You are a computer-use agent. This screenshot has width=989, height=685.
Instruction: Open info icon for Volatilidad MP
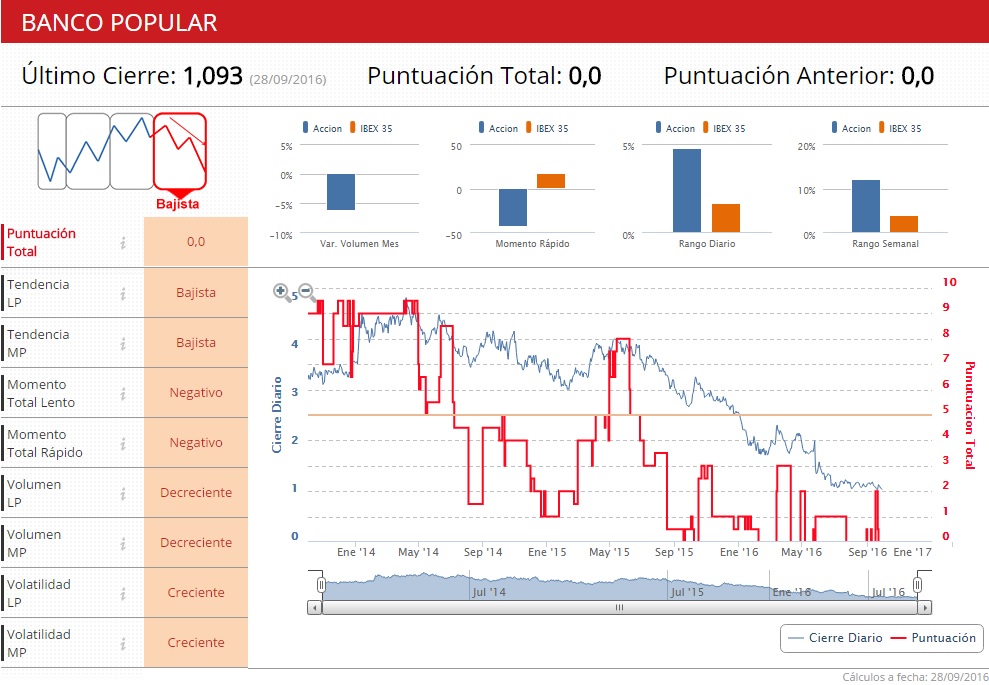[x=123, y=643]
